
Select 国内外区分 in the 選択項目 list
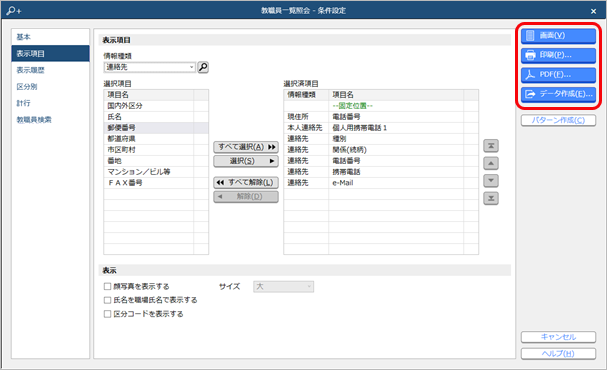(x=156, y=106)
